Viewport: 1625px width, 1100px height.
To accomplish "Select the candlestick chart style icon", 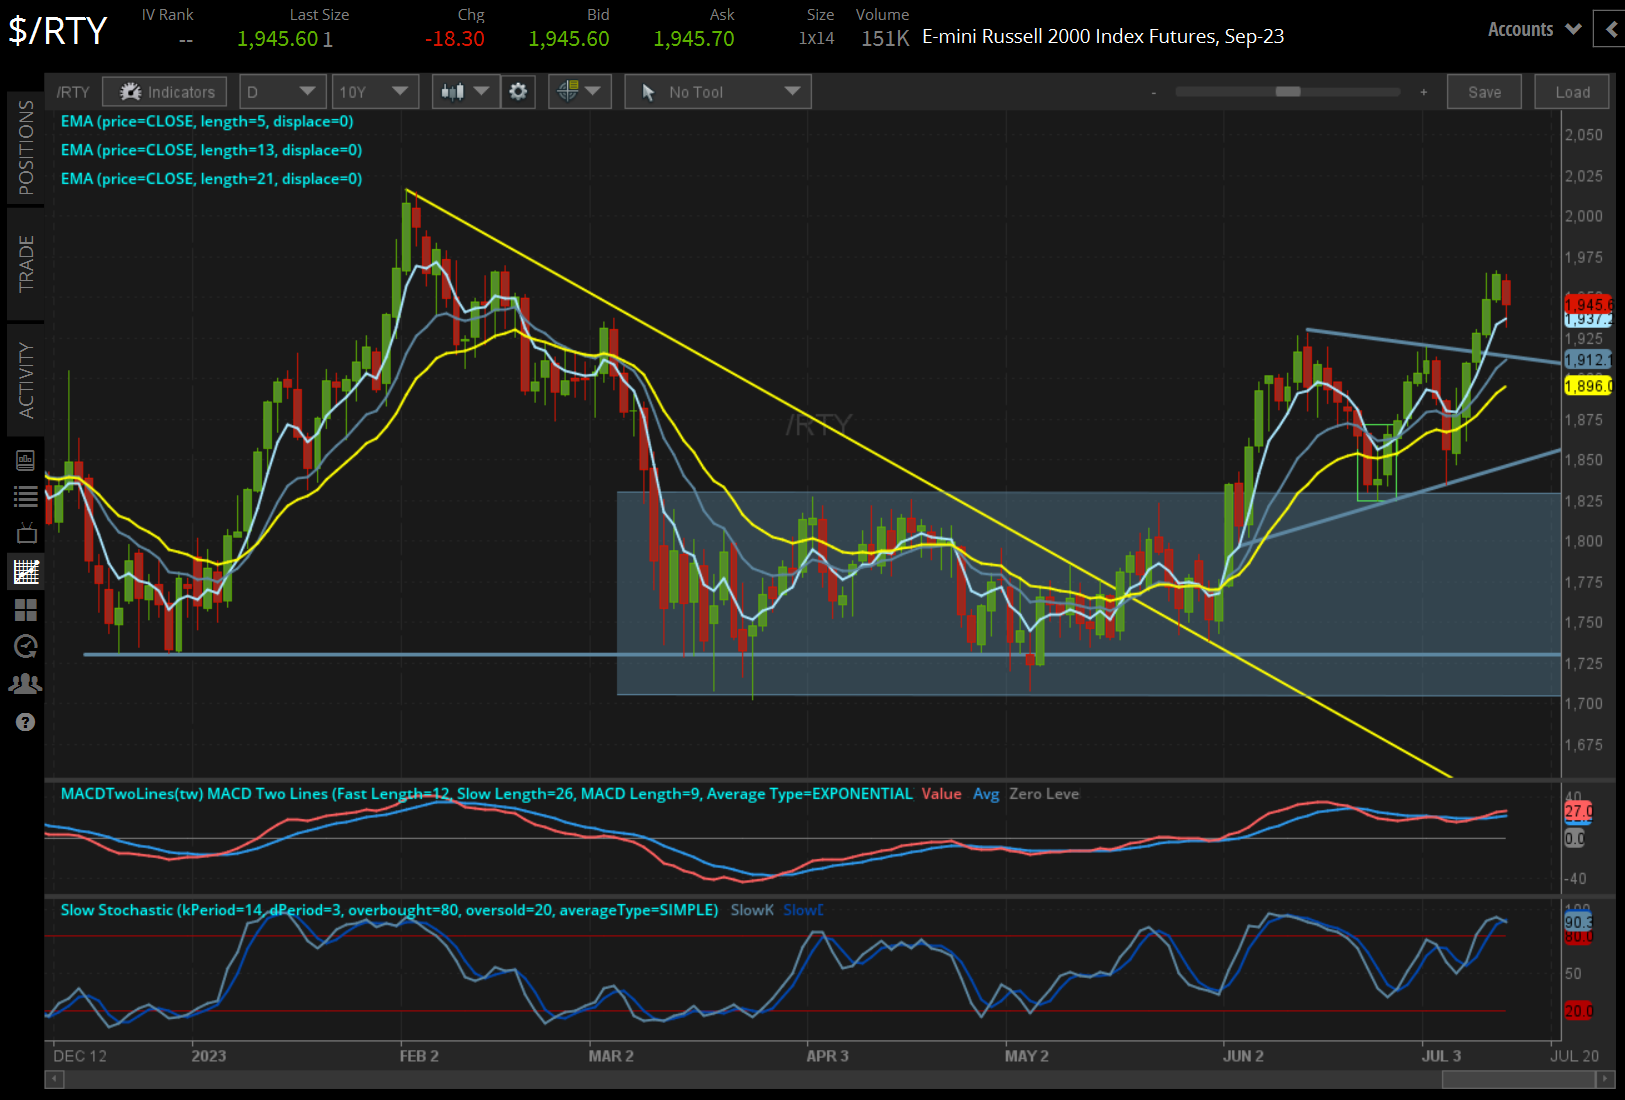I will (453, 91).
